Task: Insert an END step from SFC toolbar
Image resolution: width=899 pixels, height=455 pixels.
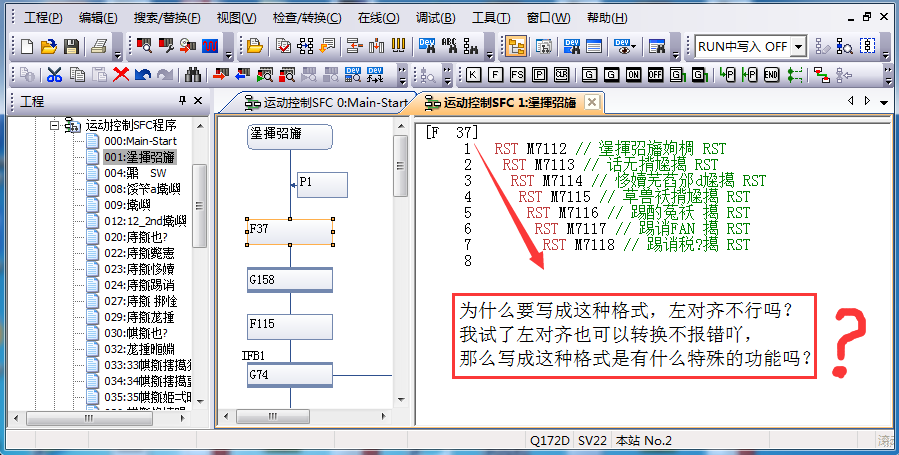Action: [771, 74]
